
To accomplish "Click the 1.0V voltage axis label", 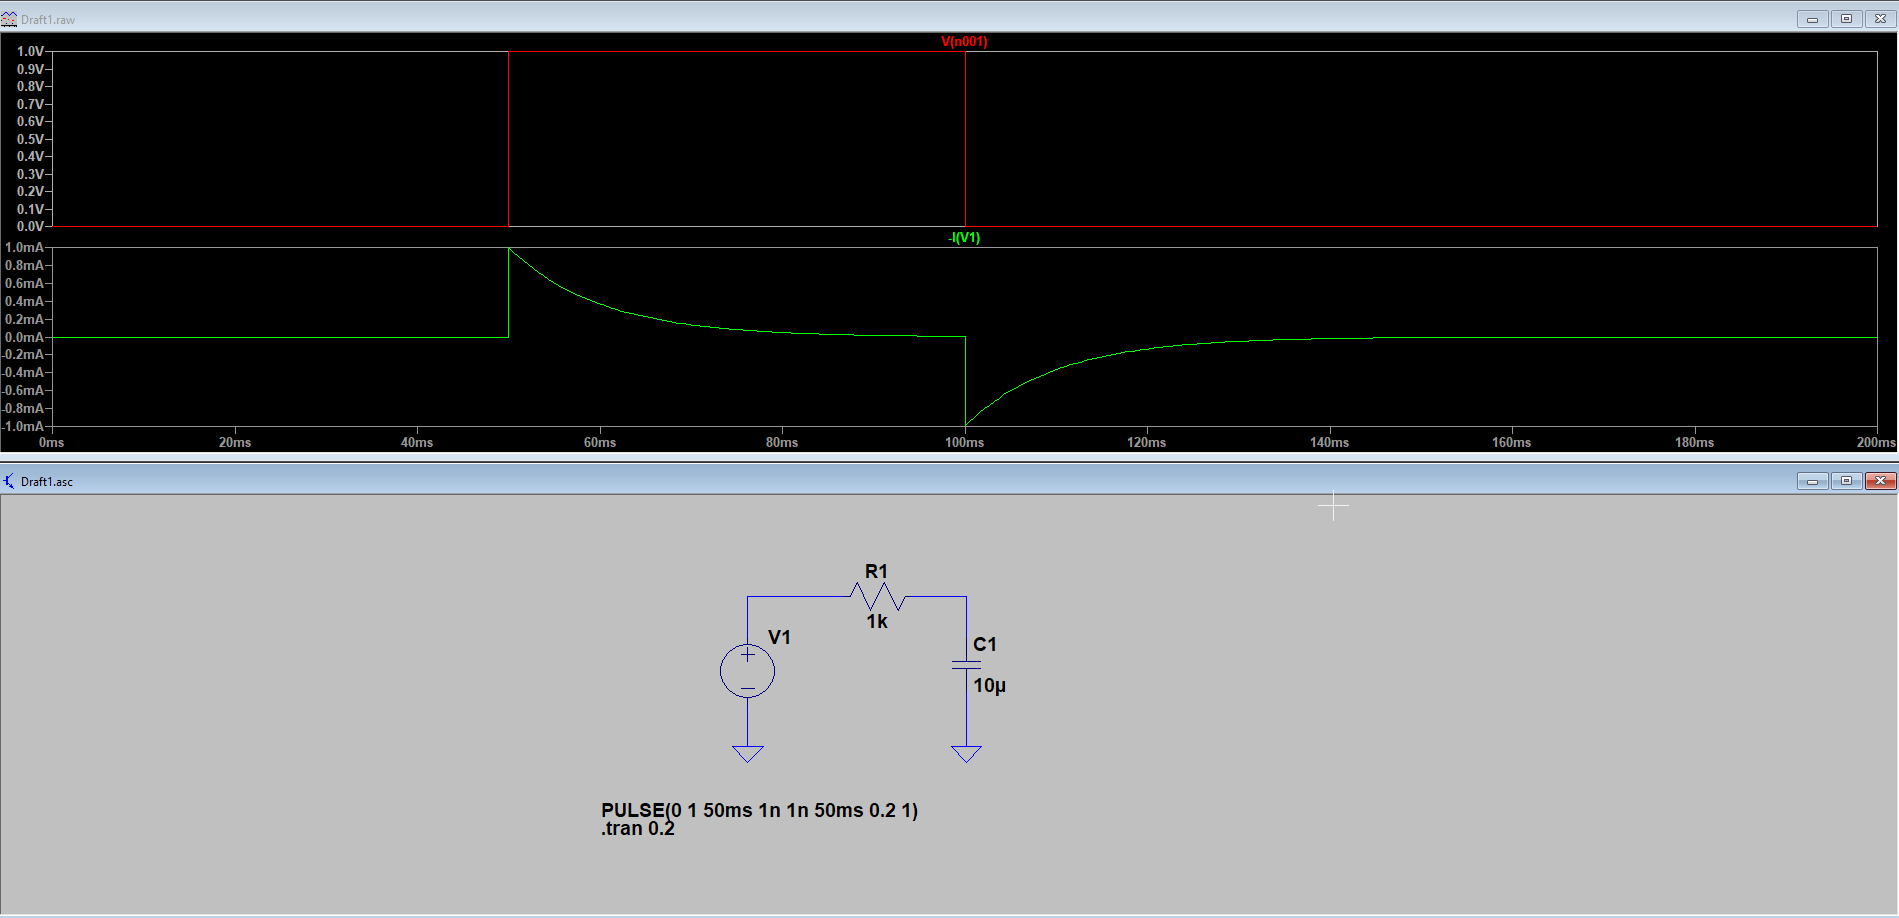I will coord(30,51).
